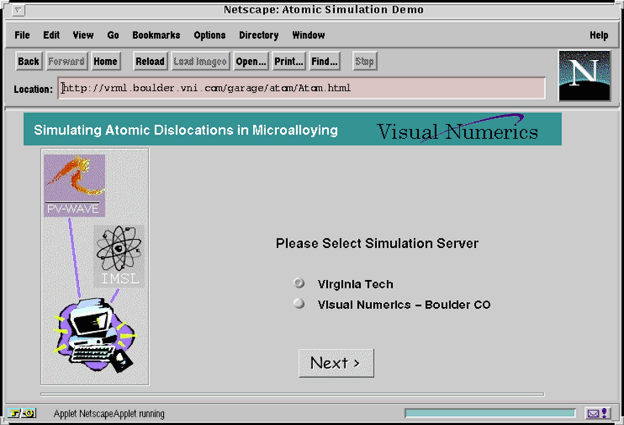Viewport: 624px width, 425px height.
Task: Click the Forward button
Action: pyautogui.click(x=66, y=61)
